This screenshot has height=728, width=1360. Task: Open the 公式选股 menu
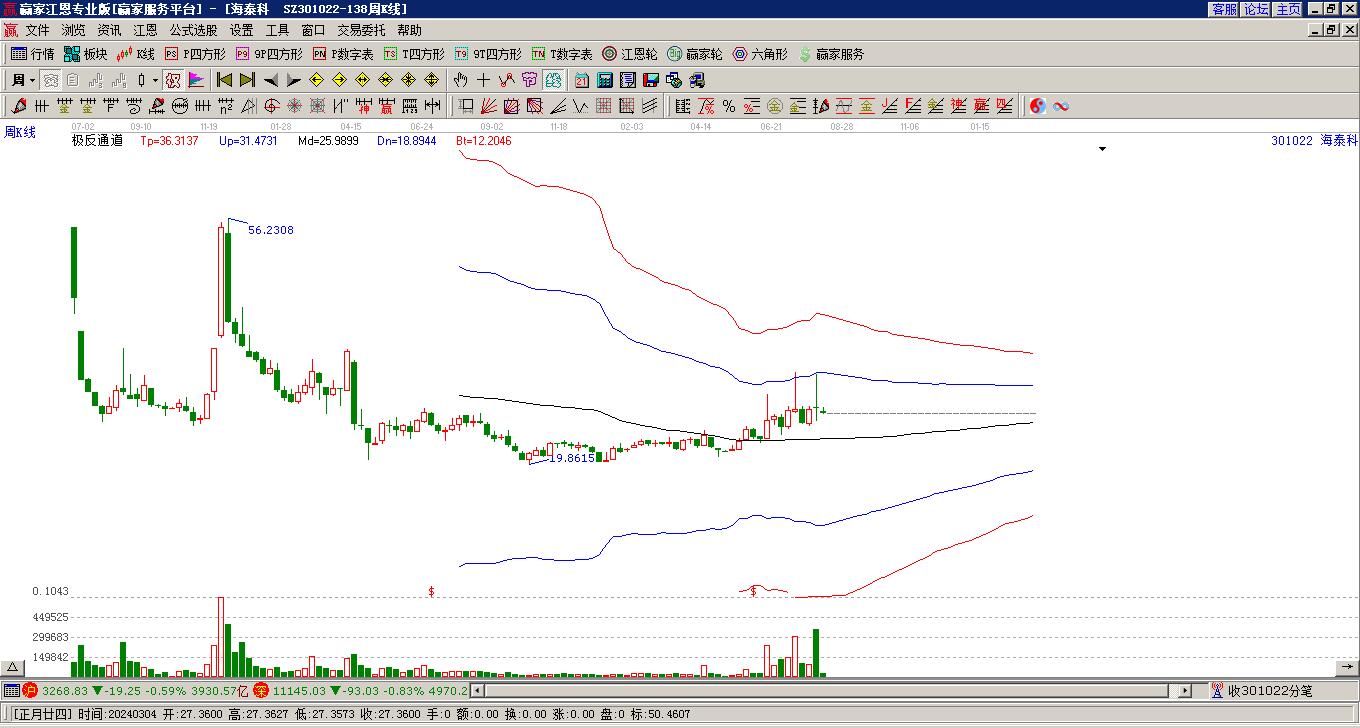(193, 30)
